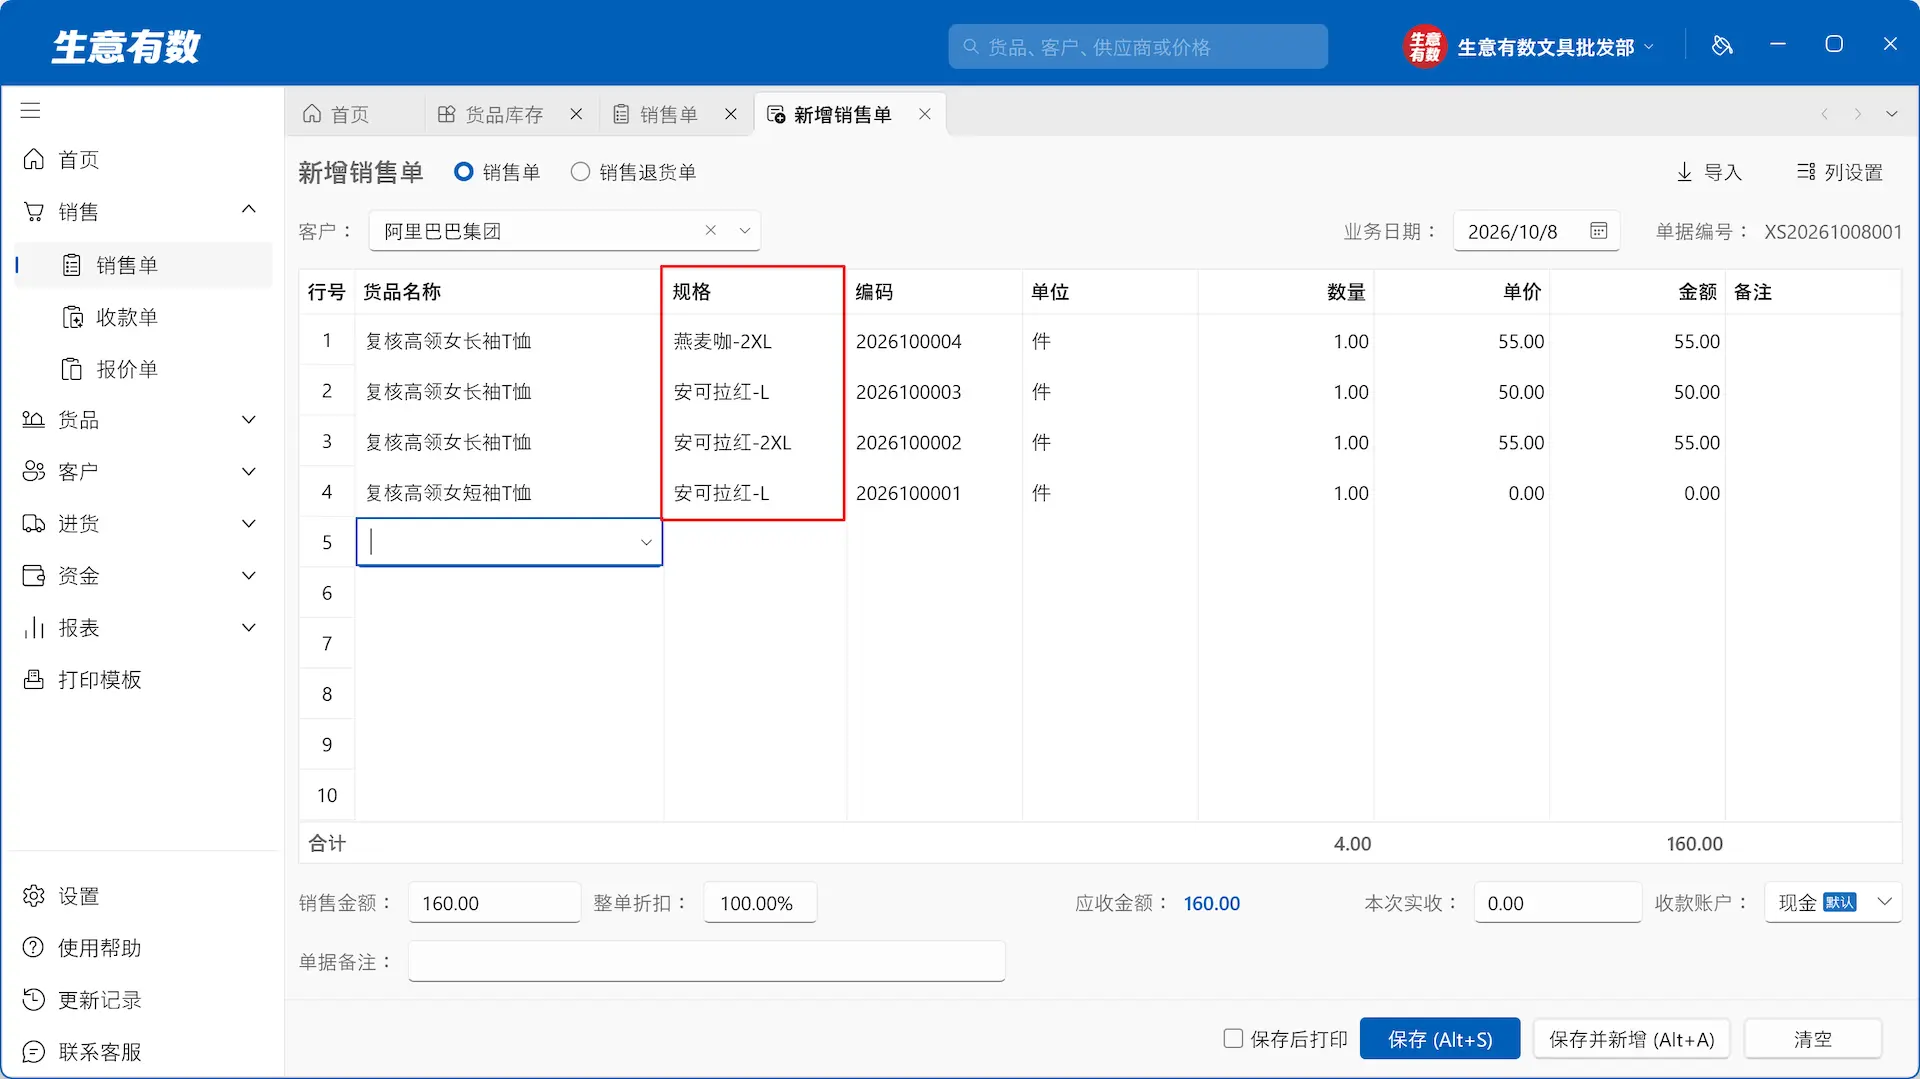The width and height of the screenshot is (1920, 1079).
Task: Click the 导入 import button
Action: coord(1709,172)
